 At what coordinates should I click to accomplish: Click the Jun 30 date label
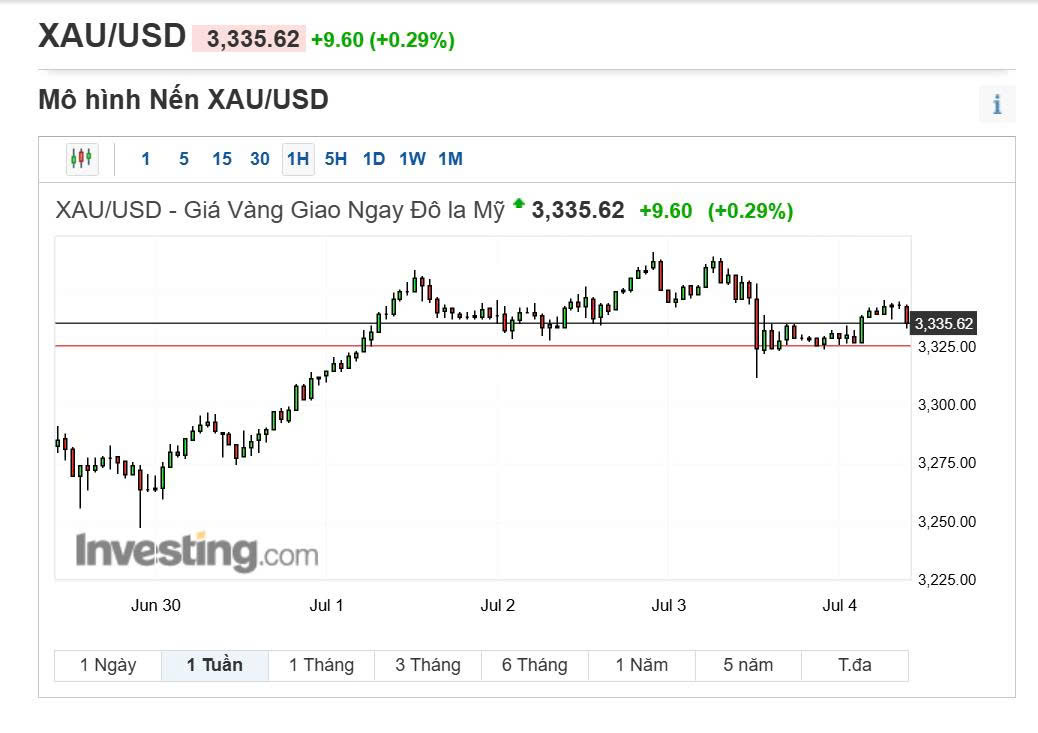pyautogui.click(x=156, y=605)
